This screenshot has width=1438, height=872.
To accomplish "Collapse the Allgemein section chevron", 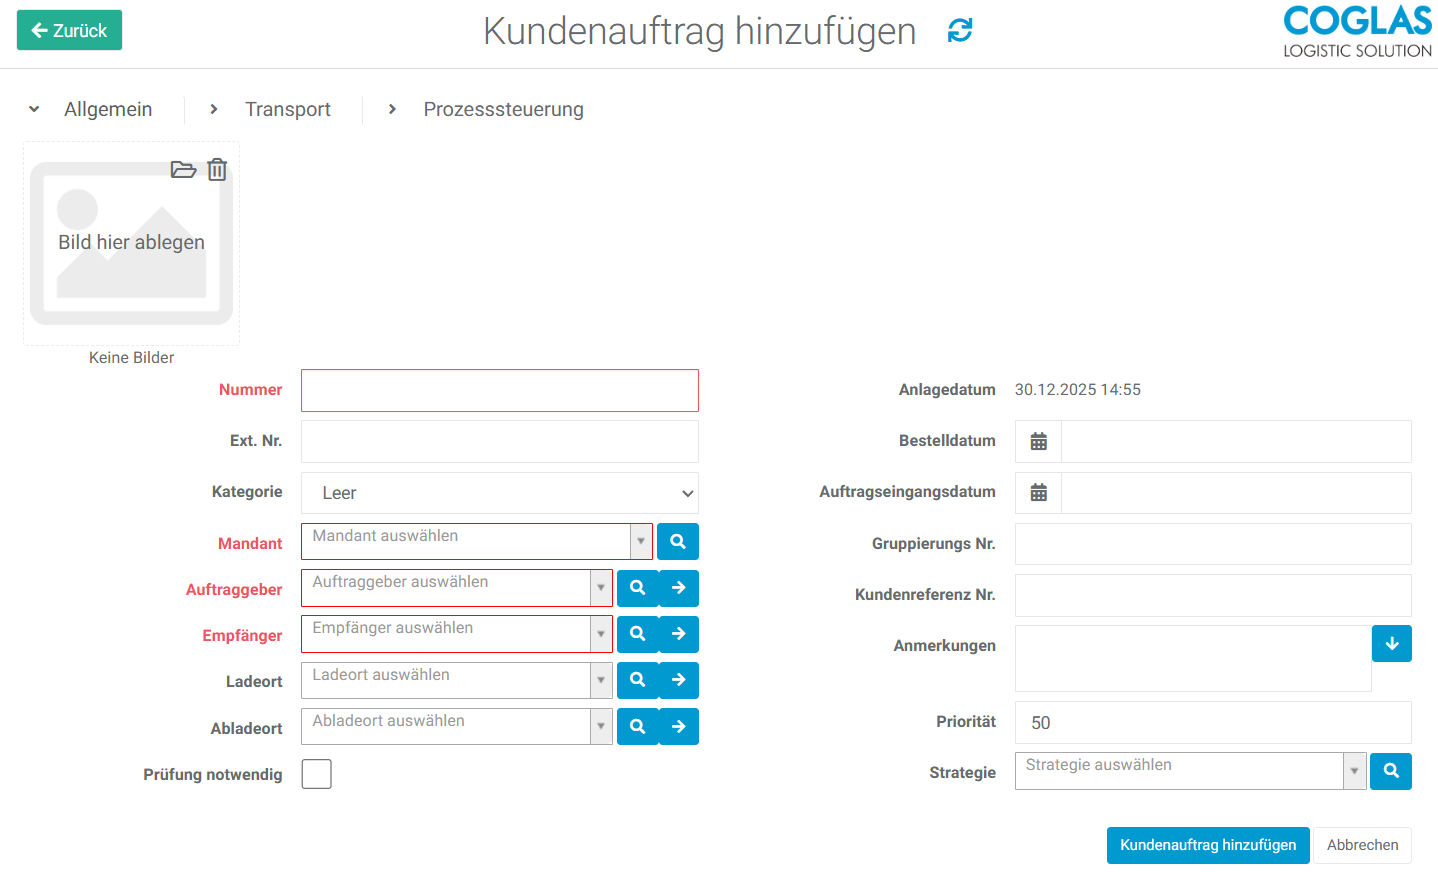I will tap(34, 109).
